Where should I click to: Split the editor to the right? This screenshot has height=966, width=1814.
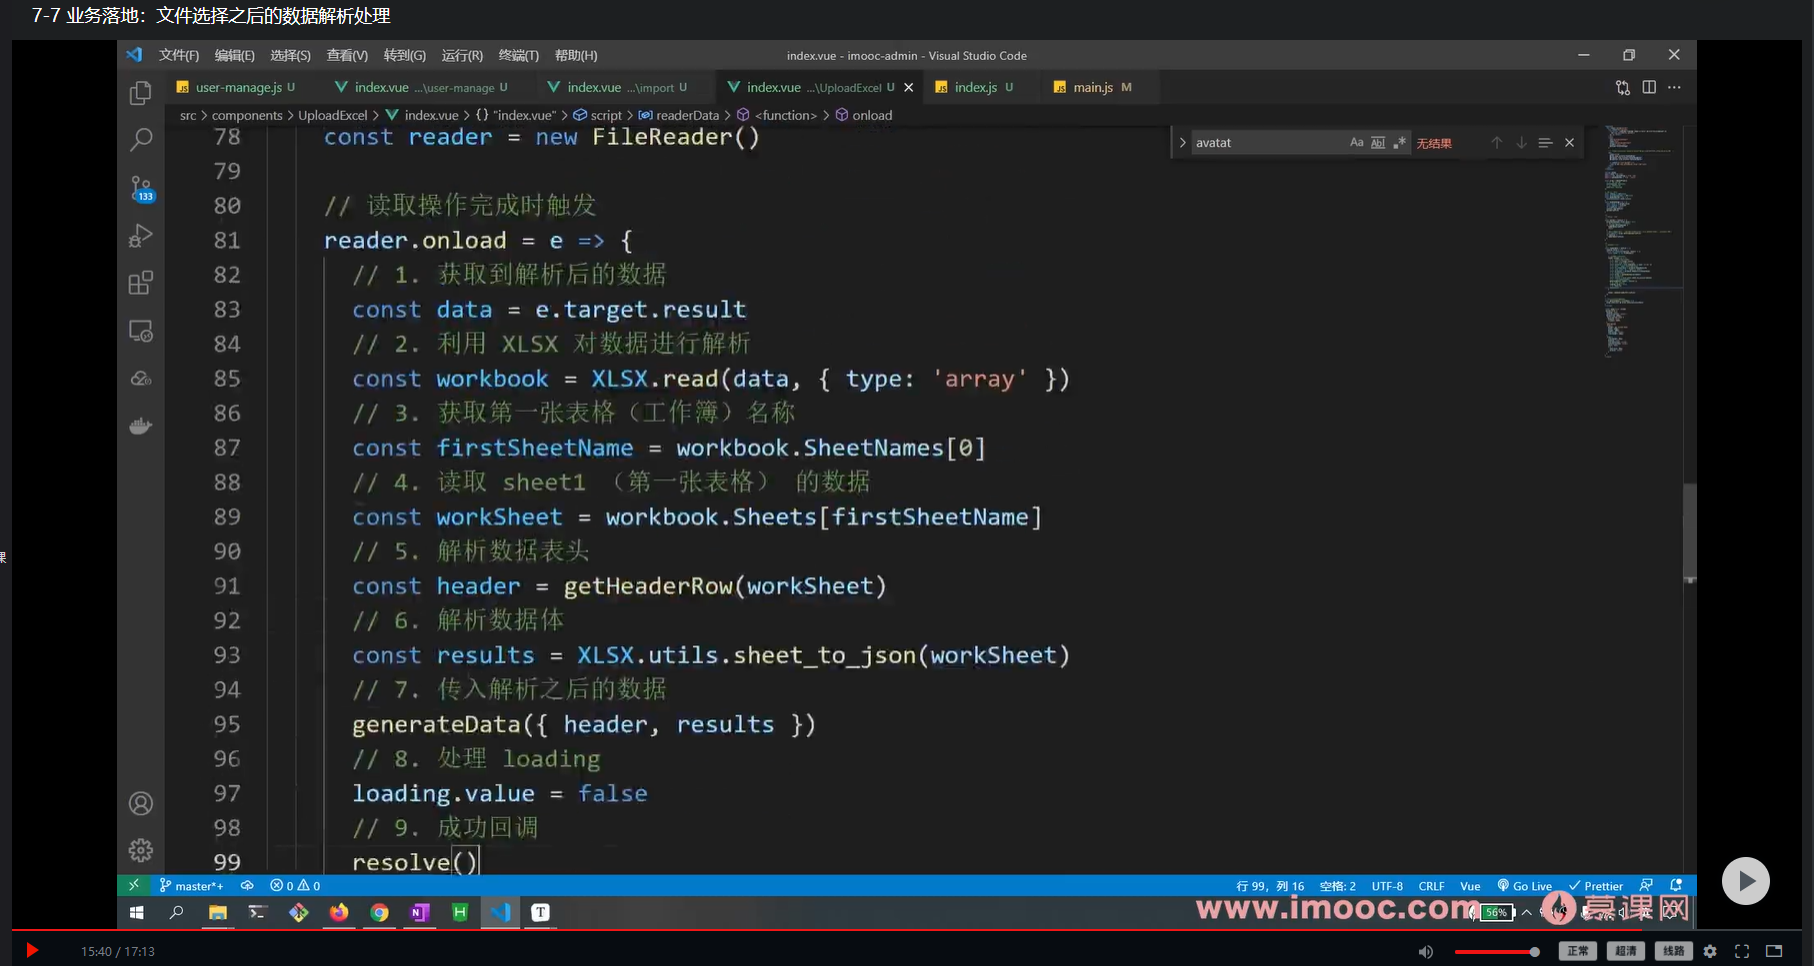(1649, 87)
